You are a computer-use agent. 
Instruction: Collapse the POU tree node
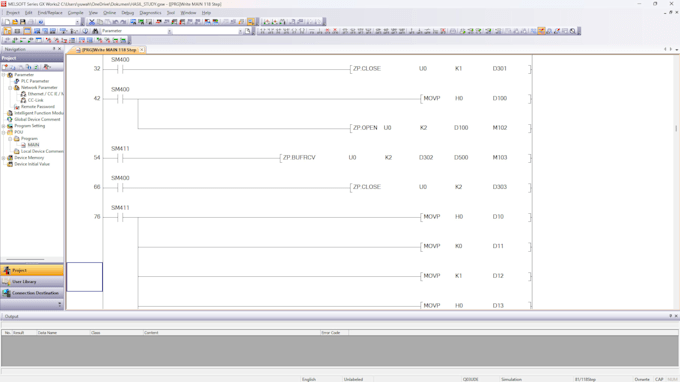(3, 132)
